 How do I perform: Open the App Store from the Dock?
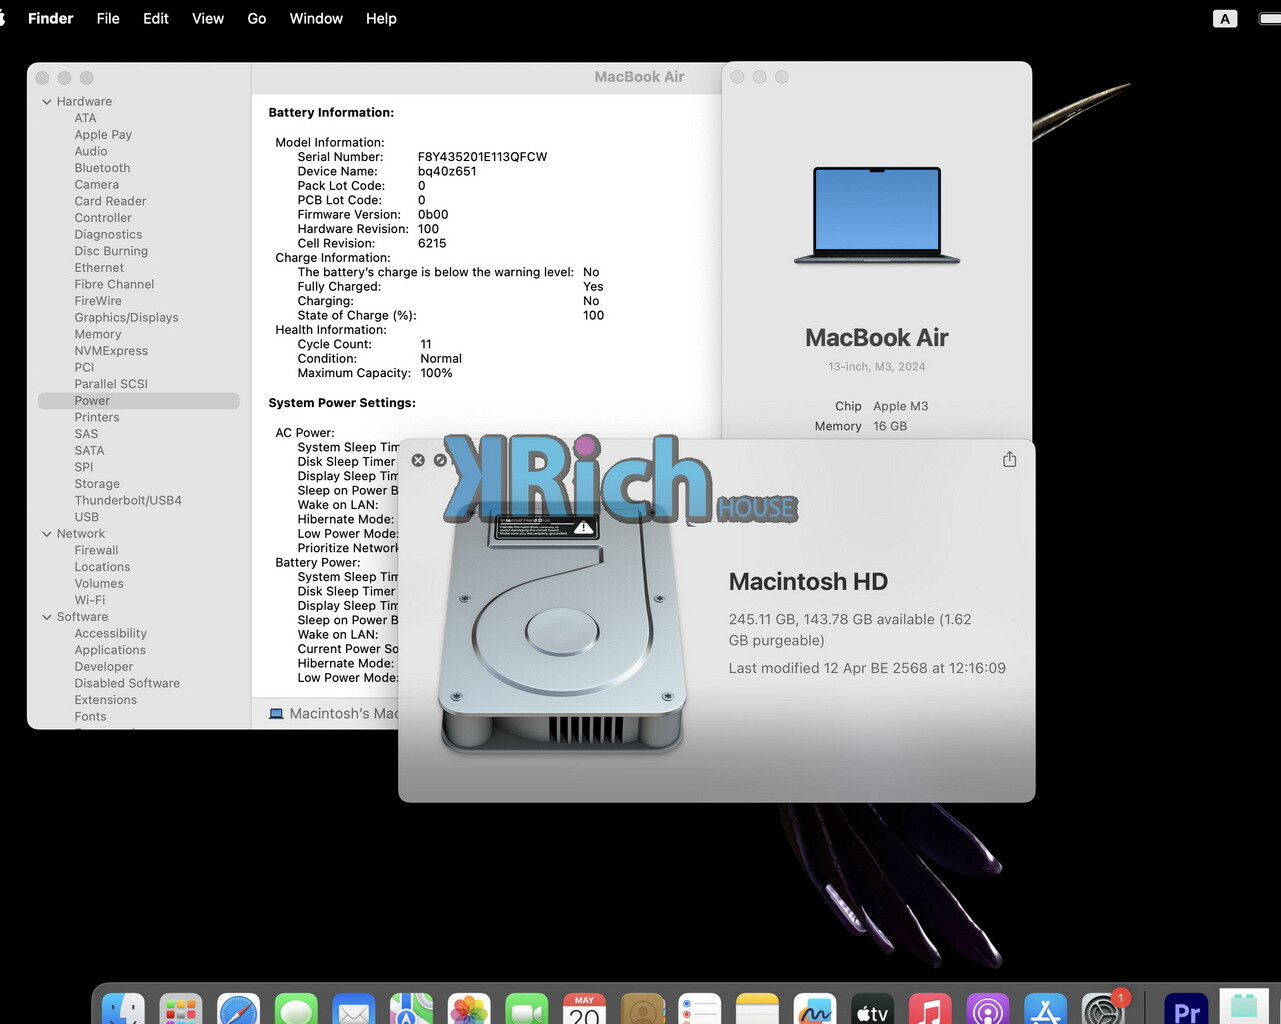(1045, 1008)
